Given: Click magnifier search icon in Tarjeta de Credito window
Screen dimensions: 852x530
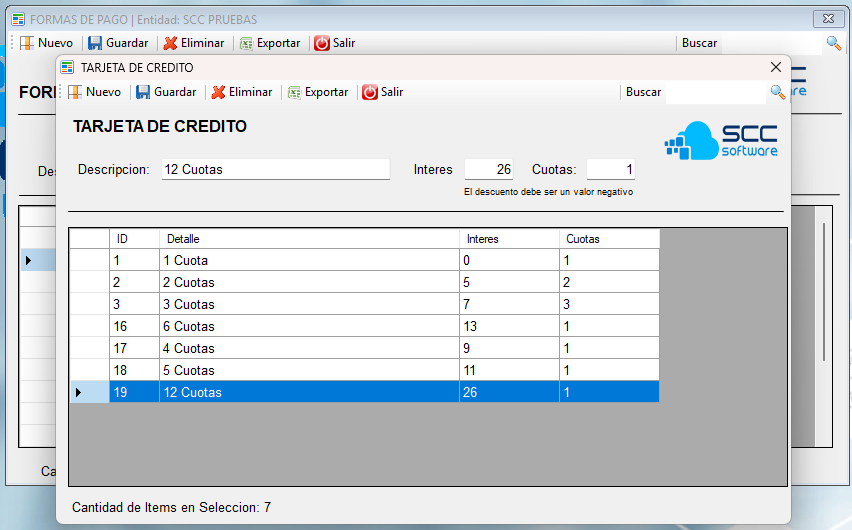Looking at the screenshot, I should 778,92.
